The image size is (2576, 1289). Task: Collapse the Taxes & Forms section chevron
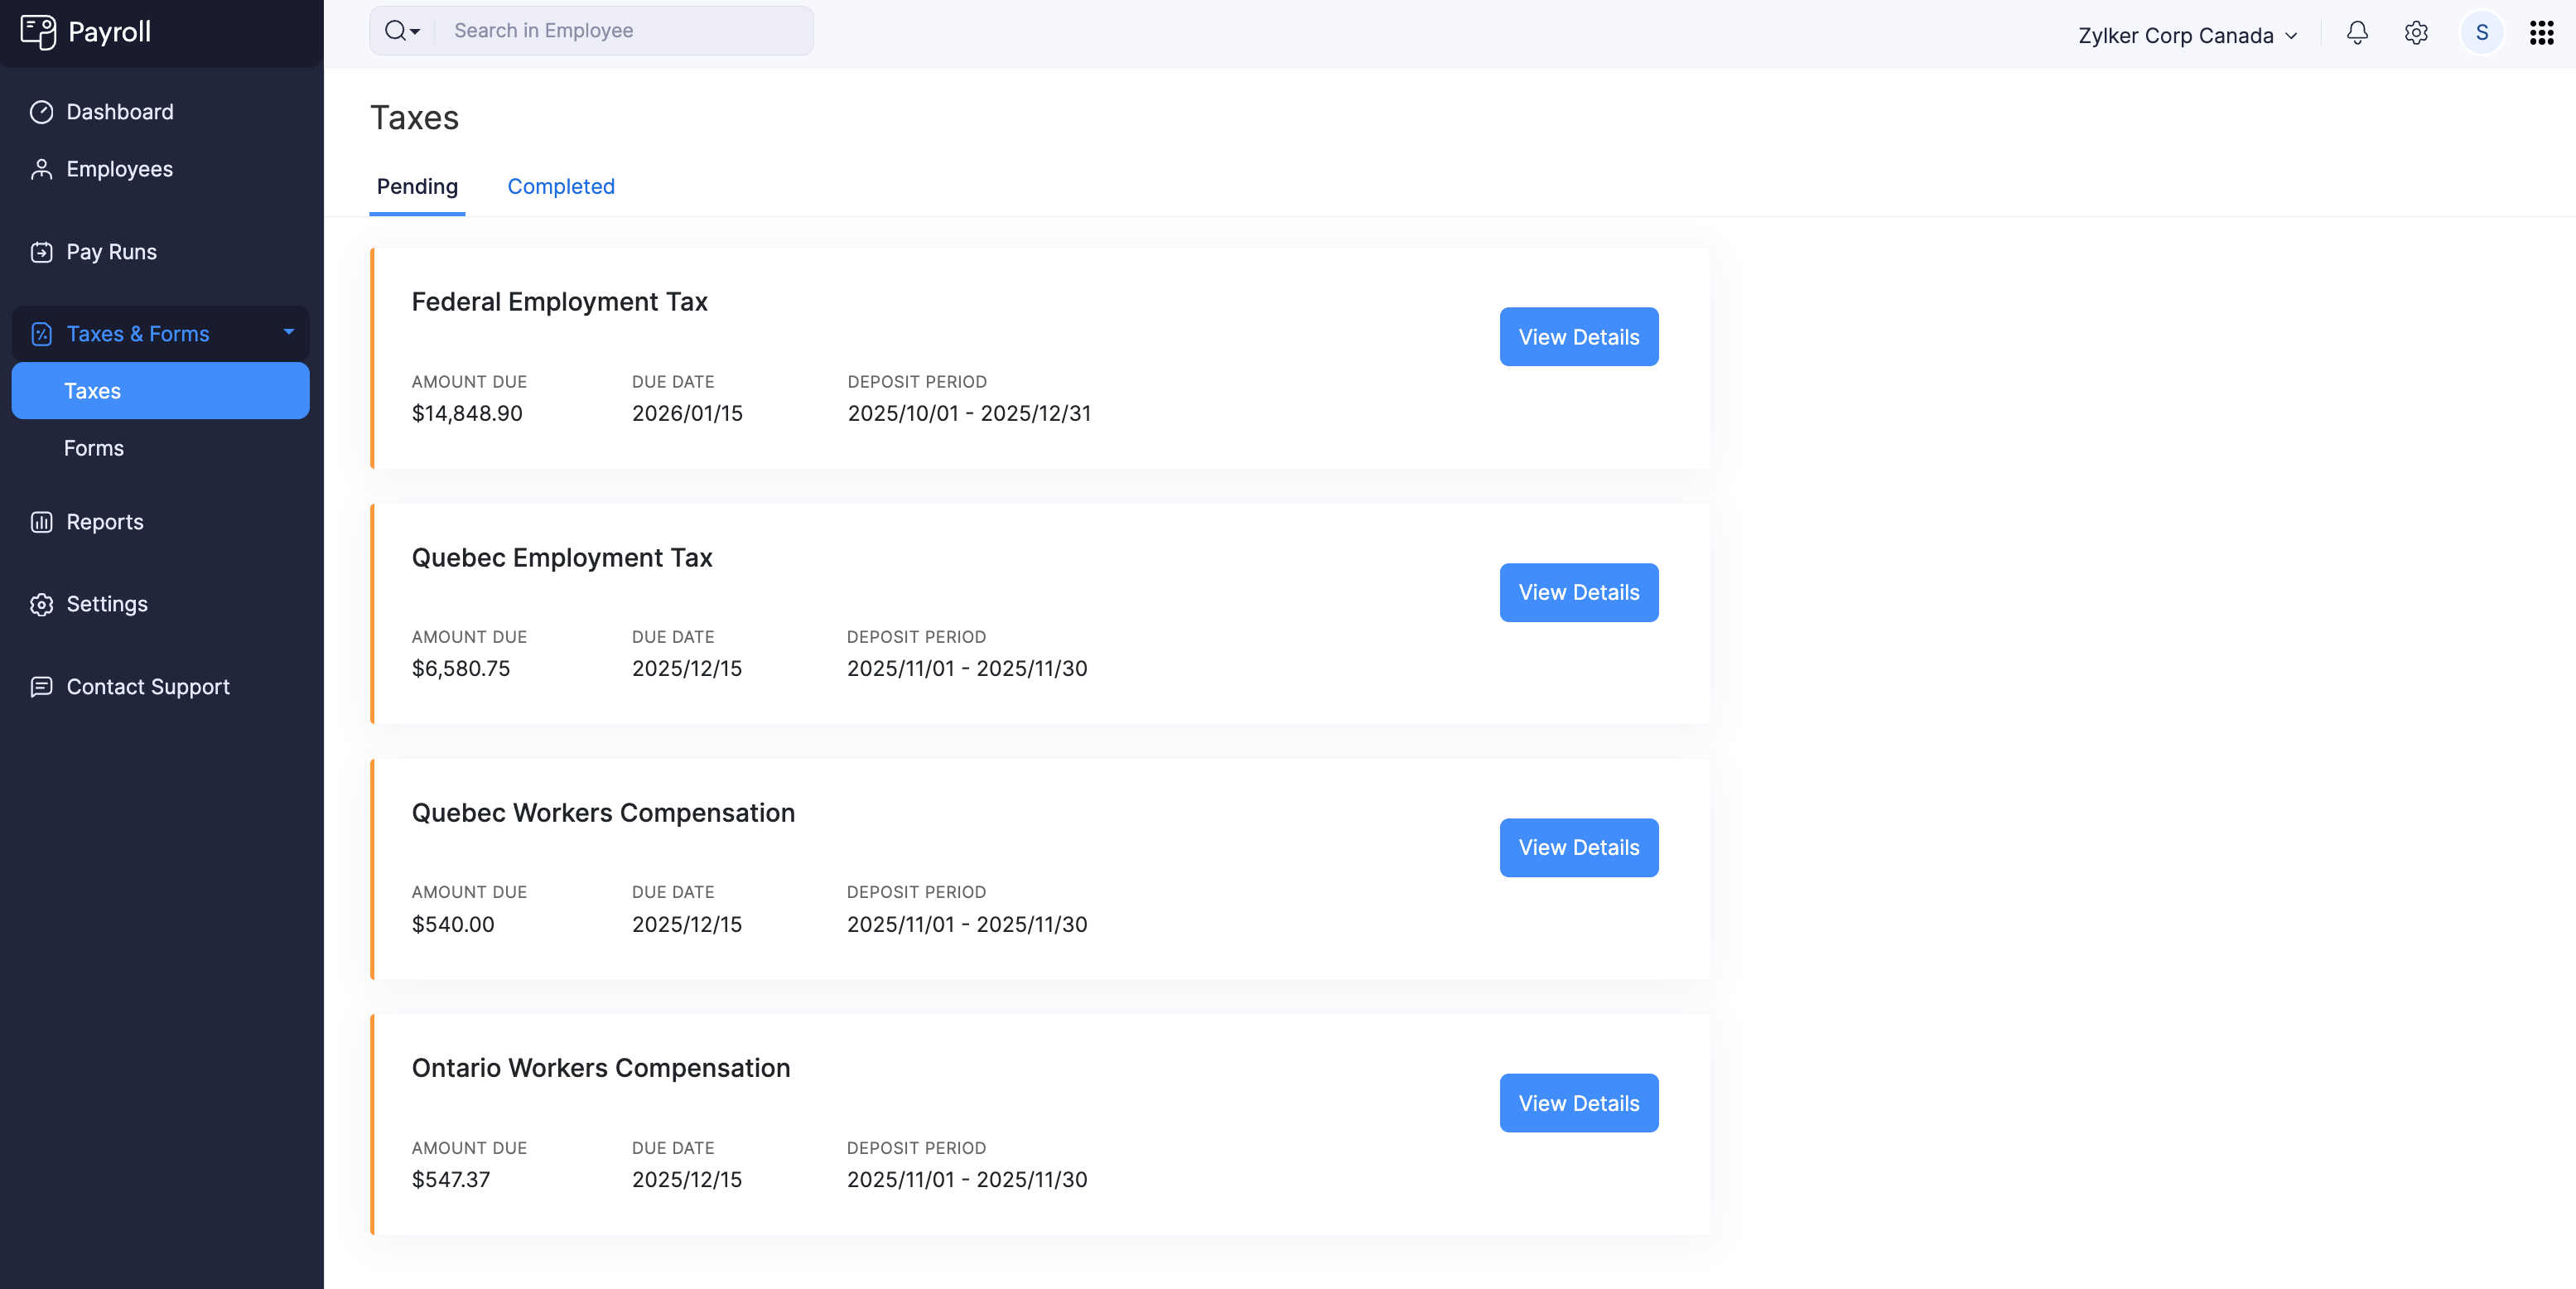click(288, 333)
